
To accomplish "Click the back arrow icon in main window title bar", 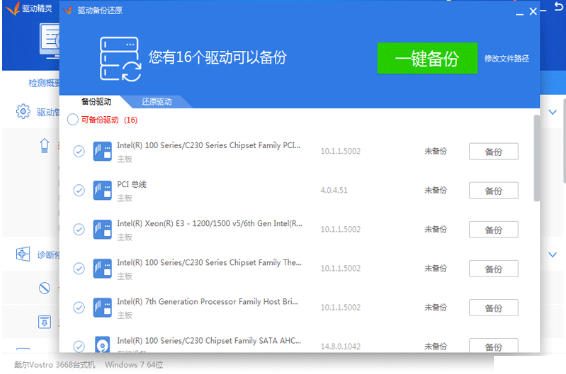I will (x=558, y=7).
